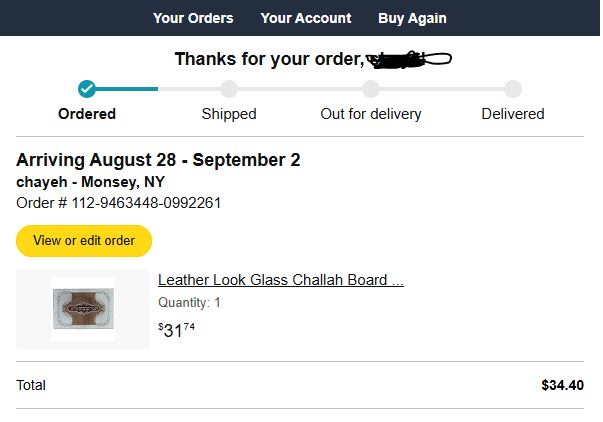603x422 pixels.
Task: Click the item price $31.74
Action: point(176,330)
